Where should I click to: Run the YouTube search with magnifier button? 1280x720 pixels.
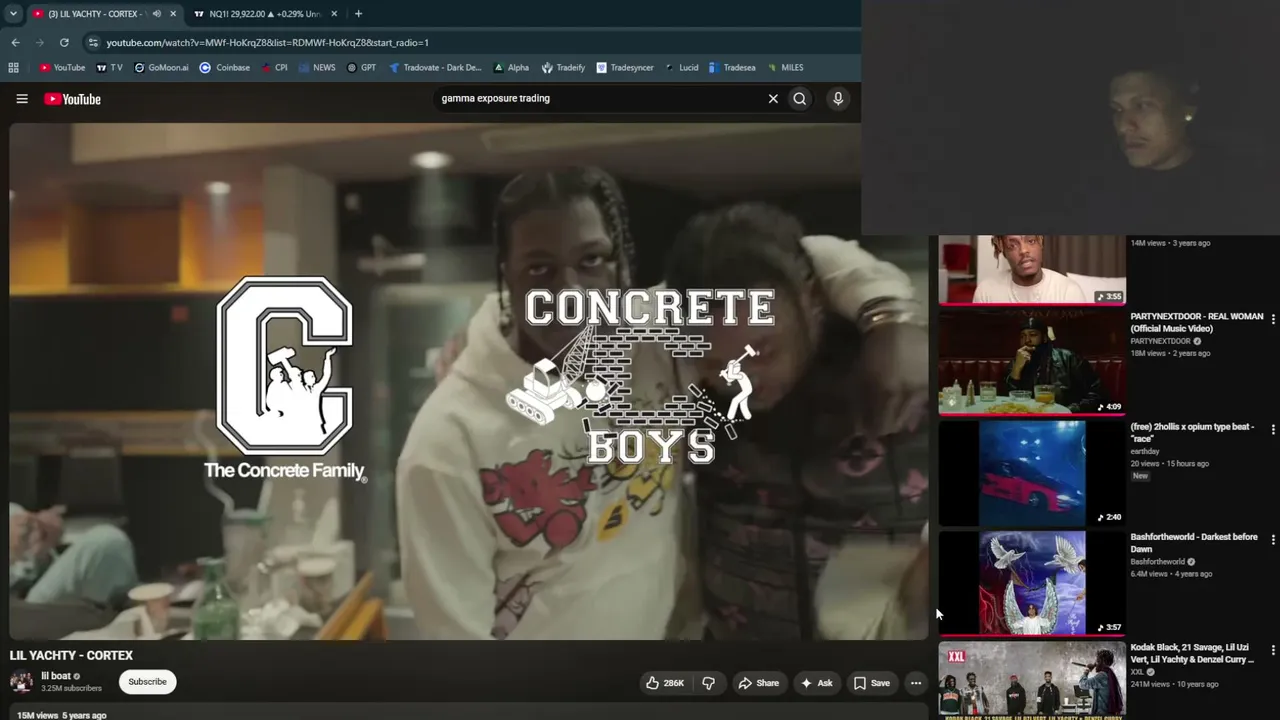click(800, 98)
